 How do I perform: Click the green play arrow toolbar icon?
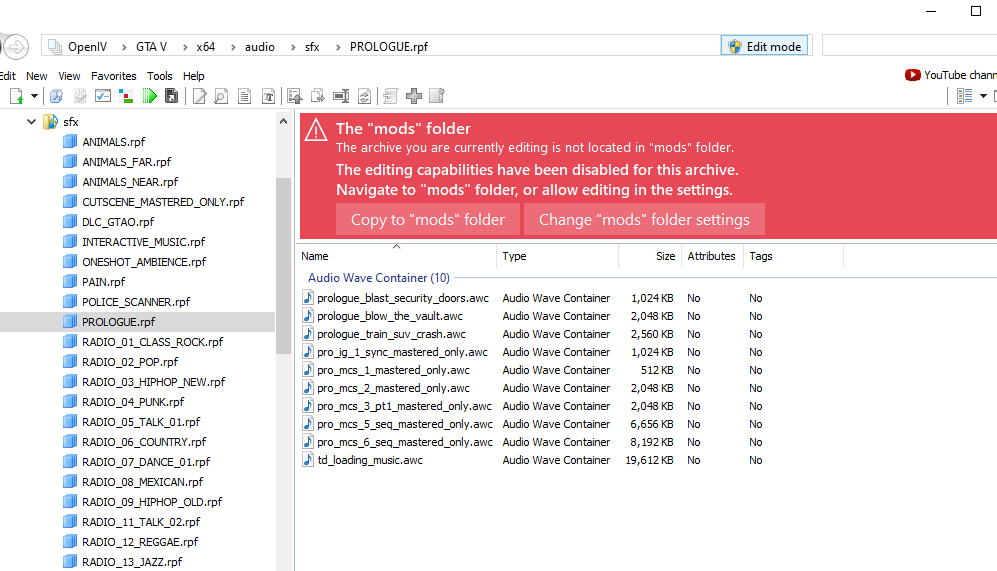[149, 96]
